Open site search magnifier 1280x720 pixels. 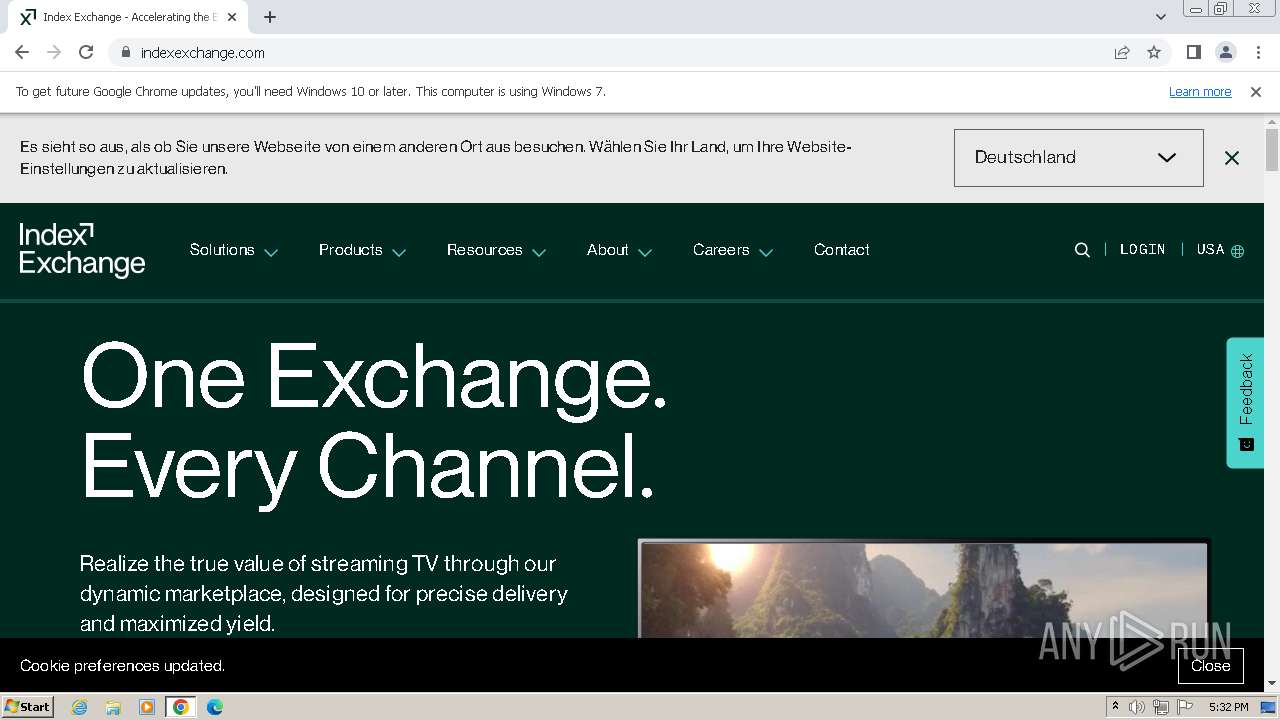[x=1082, y=250]
